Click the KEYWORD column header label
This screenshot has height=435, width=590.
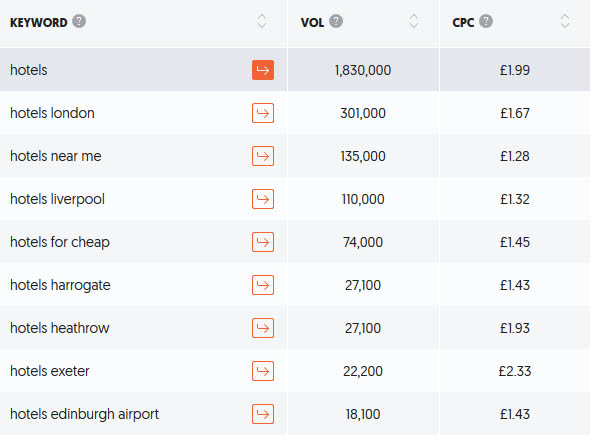tap(38, 23)
